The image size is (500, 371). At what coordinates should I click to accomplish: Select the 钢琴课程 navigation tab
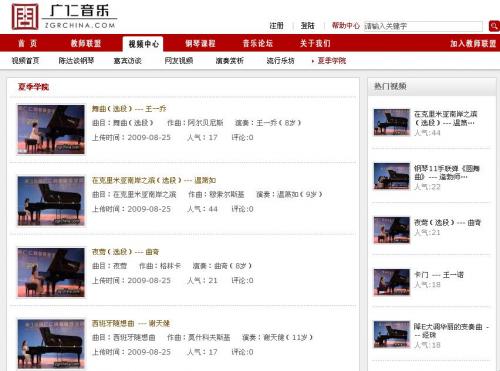[200, 43]
